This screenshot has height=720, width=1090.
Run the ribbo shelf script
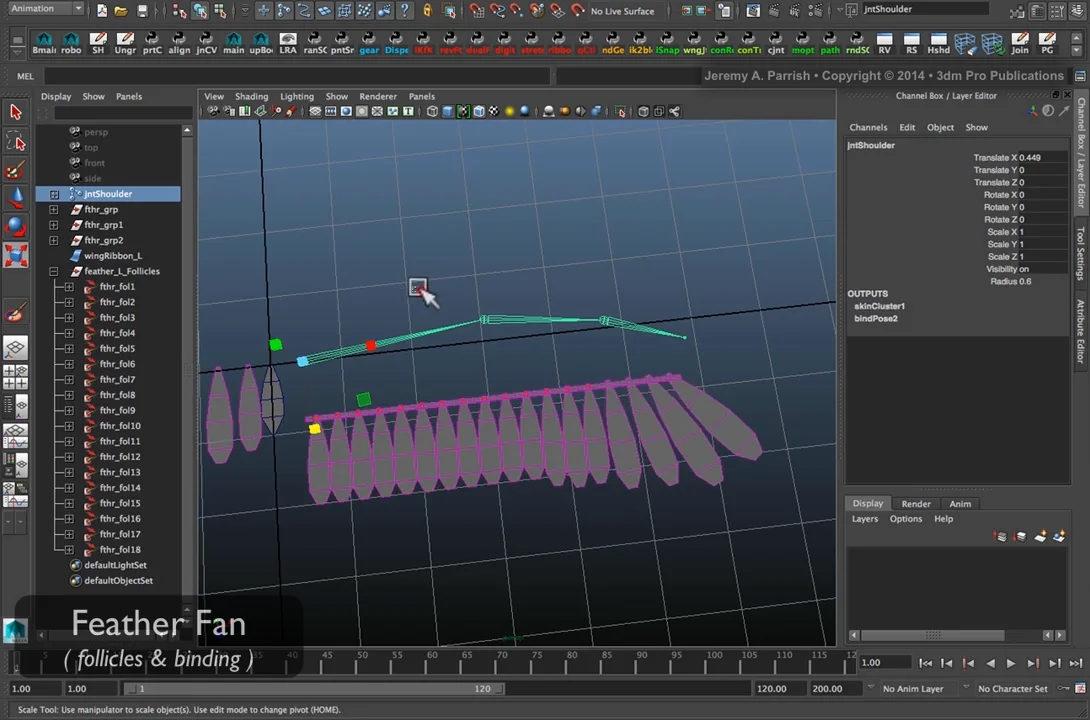click(559, 43)
